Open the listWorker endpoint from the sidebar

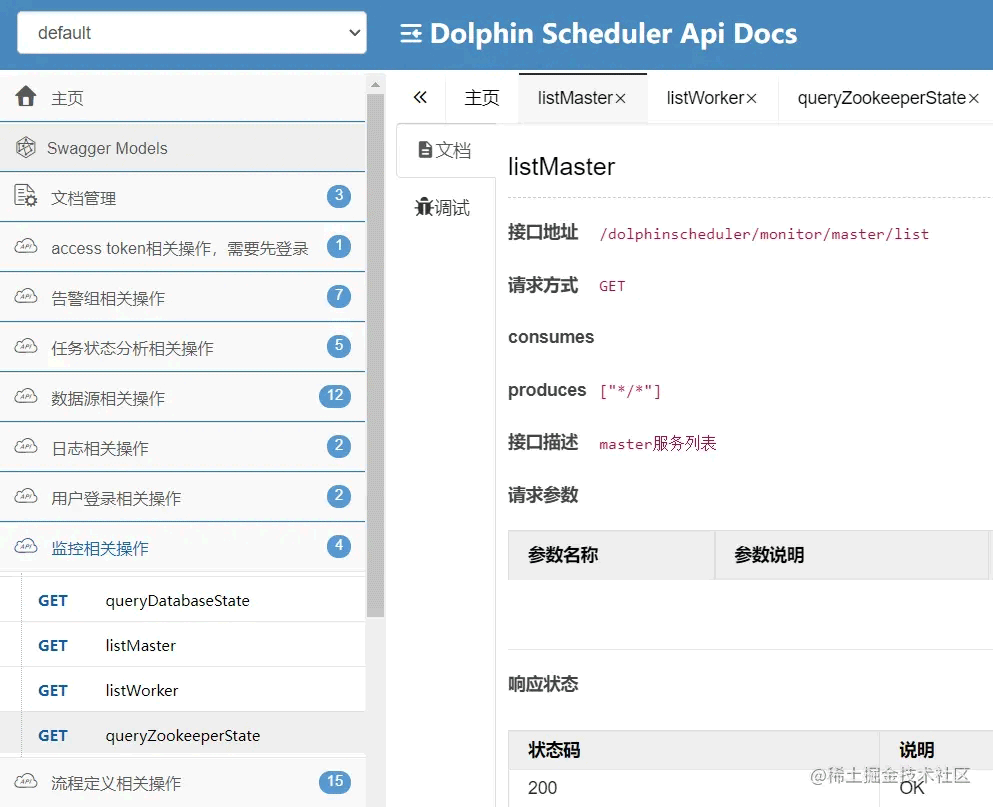140,690
